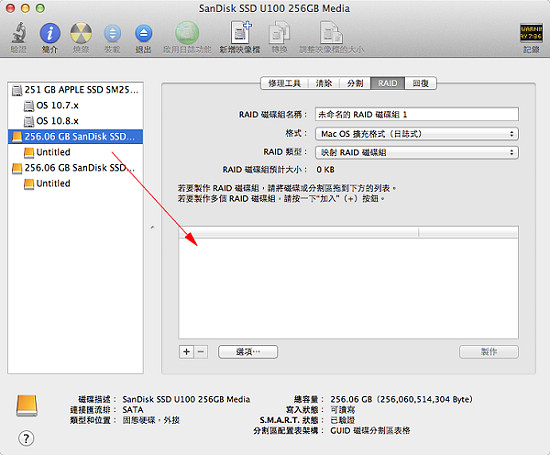Viewport: 550px width, 455px height.
Task: Click the window zoom green button
Action: pos(40,8)
